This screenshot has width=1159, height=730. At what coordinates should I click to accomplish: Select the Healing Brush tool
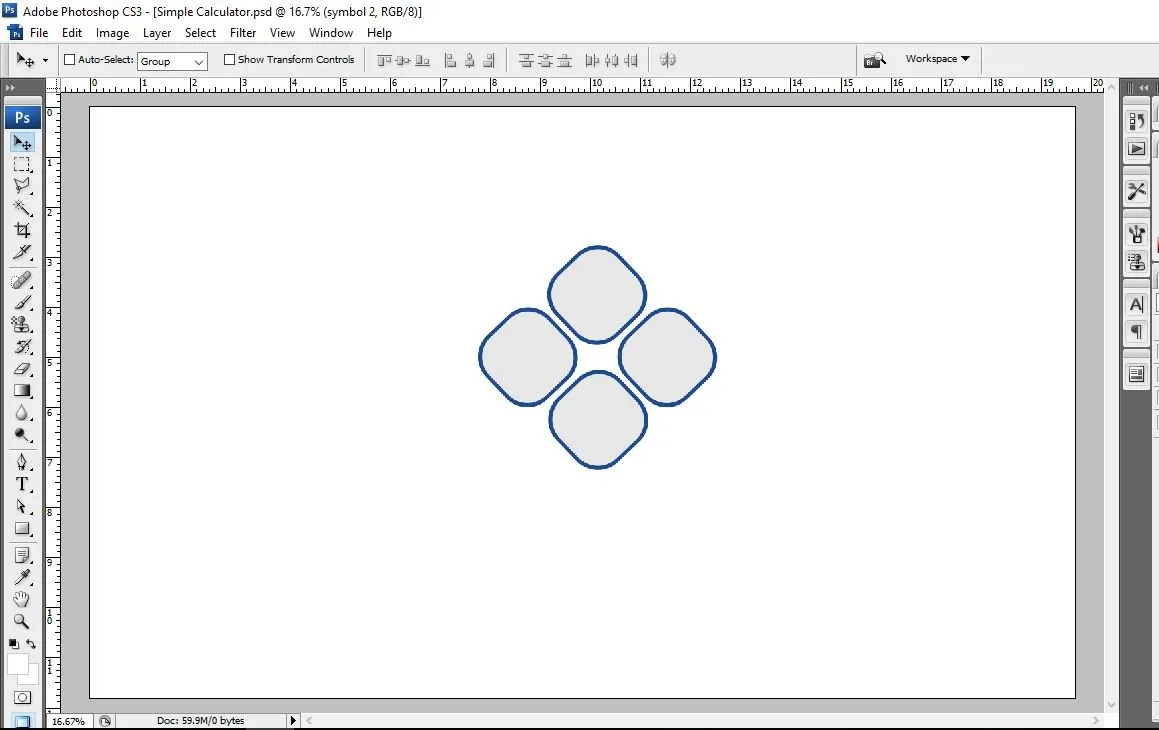point(22,281)
